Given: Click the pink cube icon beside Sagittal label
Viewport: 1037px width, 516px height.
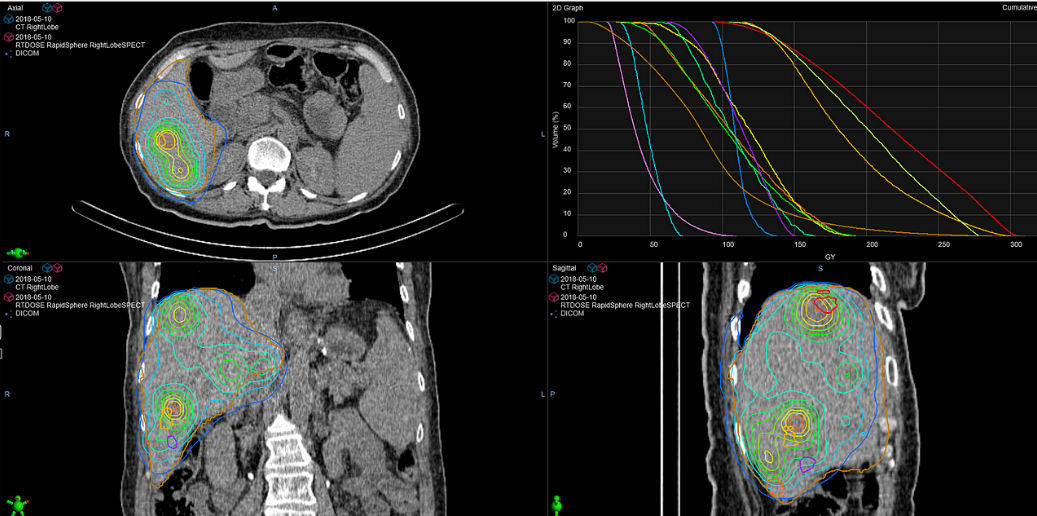Looking at the screenshot, I should coord(602,268).
